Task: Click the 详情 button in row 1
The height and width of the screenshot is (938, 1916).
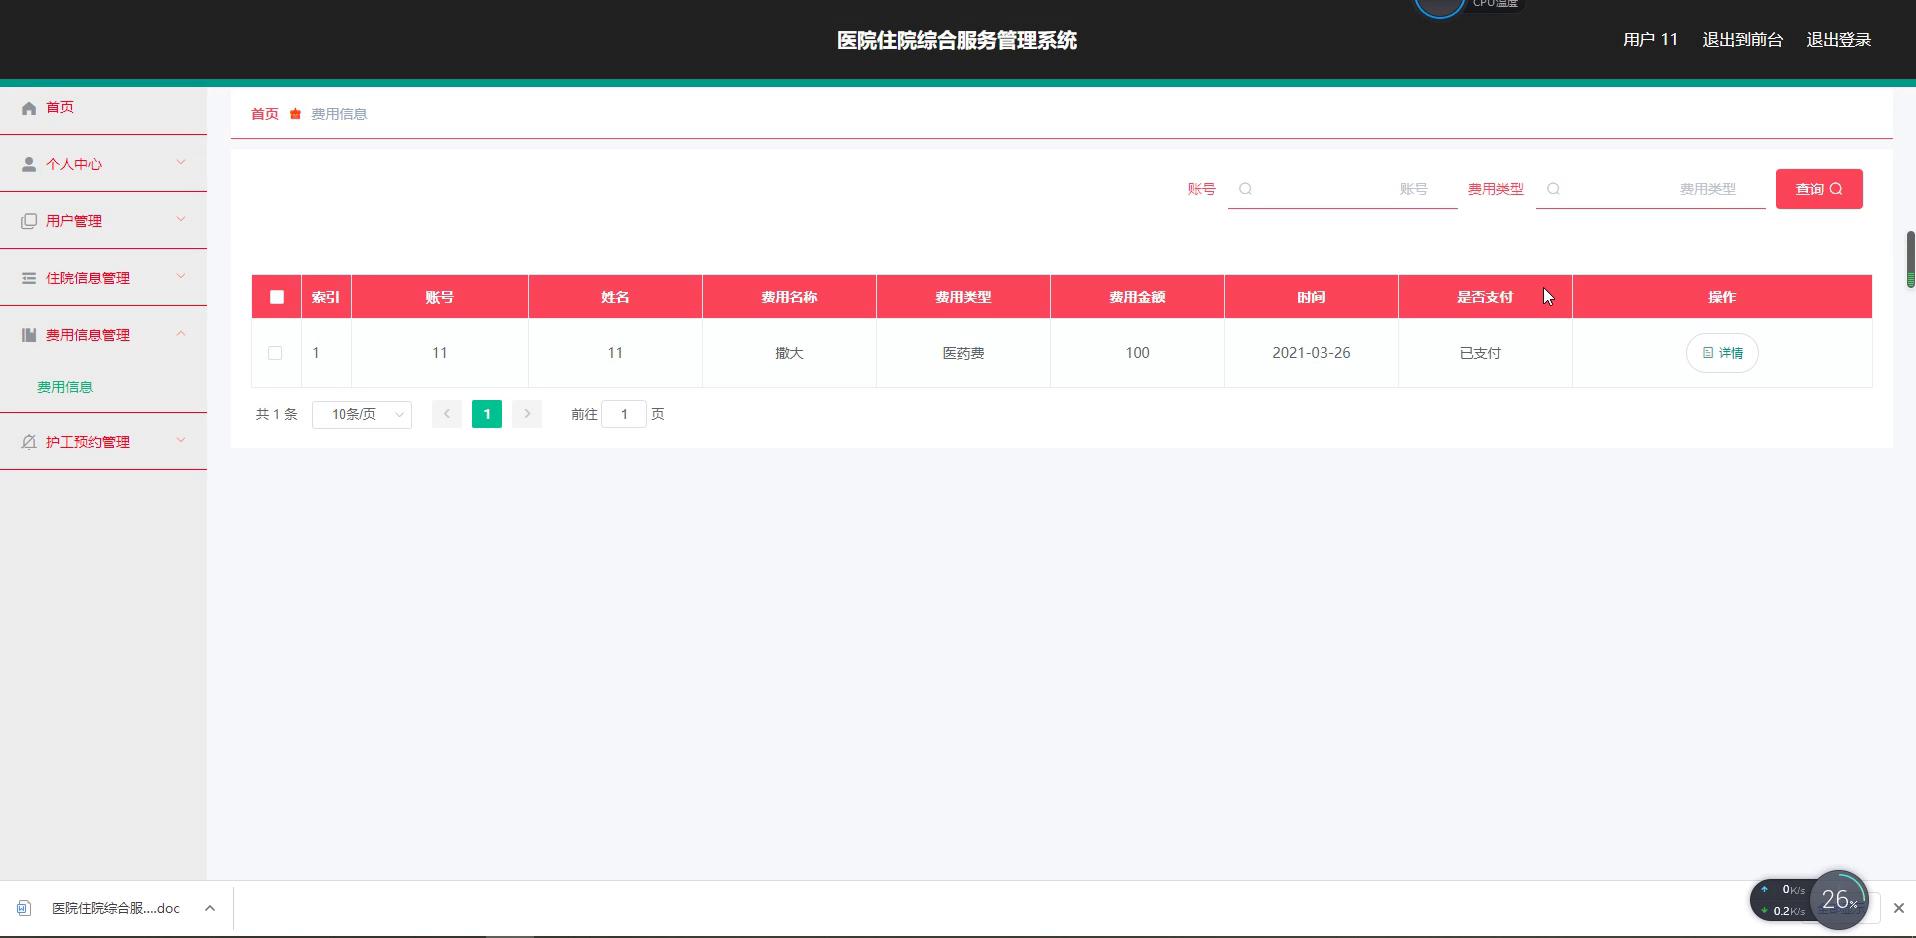Action: pyautogui.click(x=1722, y=353)
